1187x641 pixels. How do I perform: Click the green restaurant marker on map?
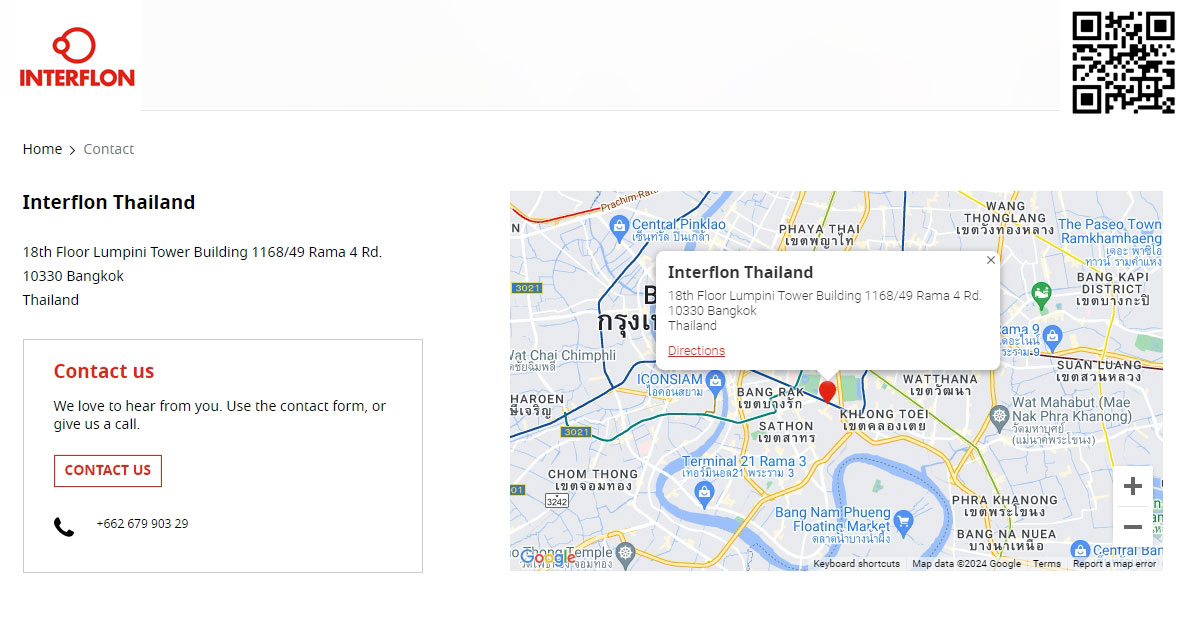(1042, 294)
